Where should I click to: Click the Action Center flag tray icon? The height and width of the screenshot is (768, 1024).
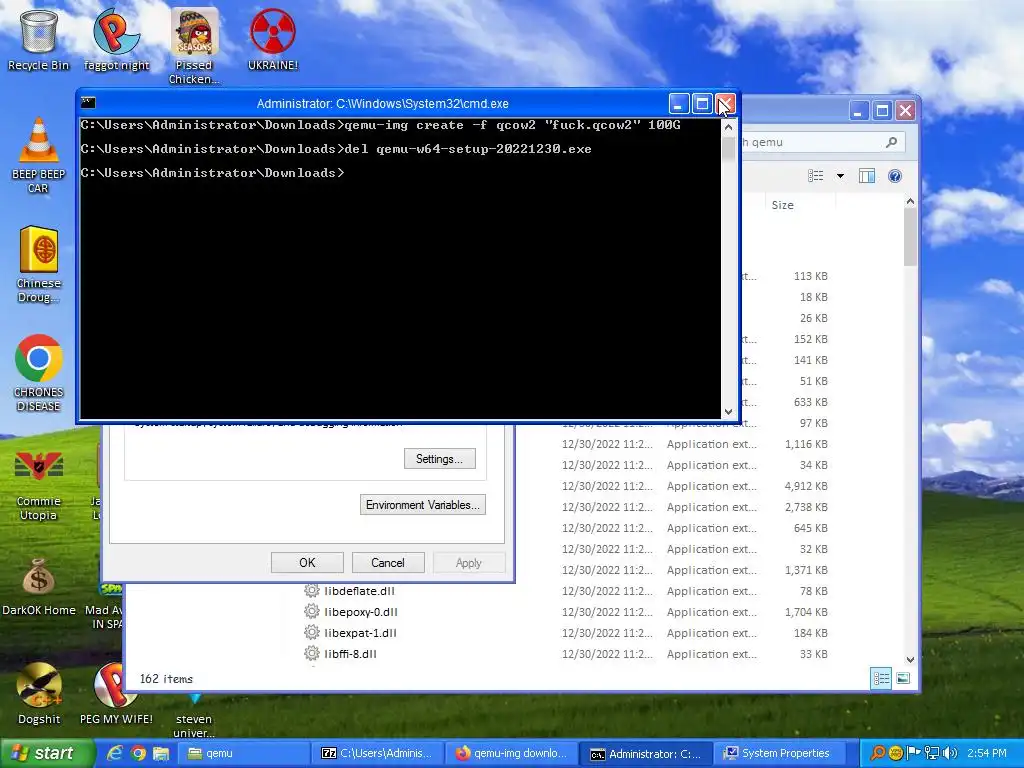coord(914,753)
